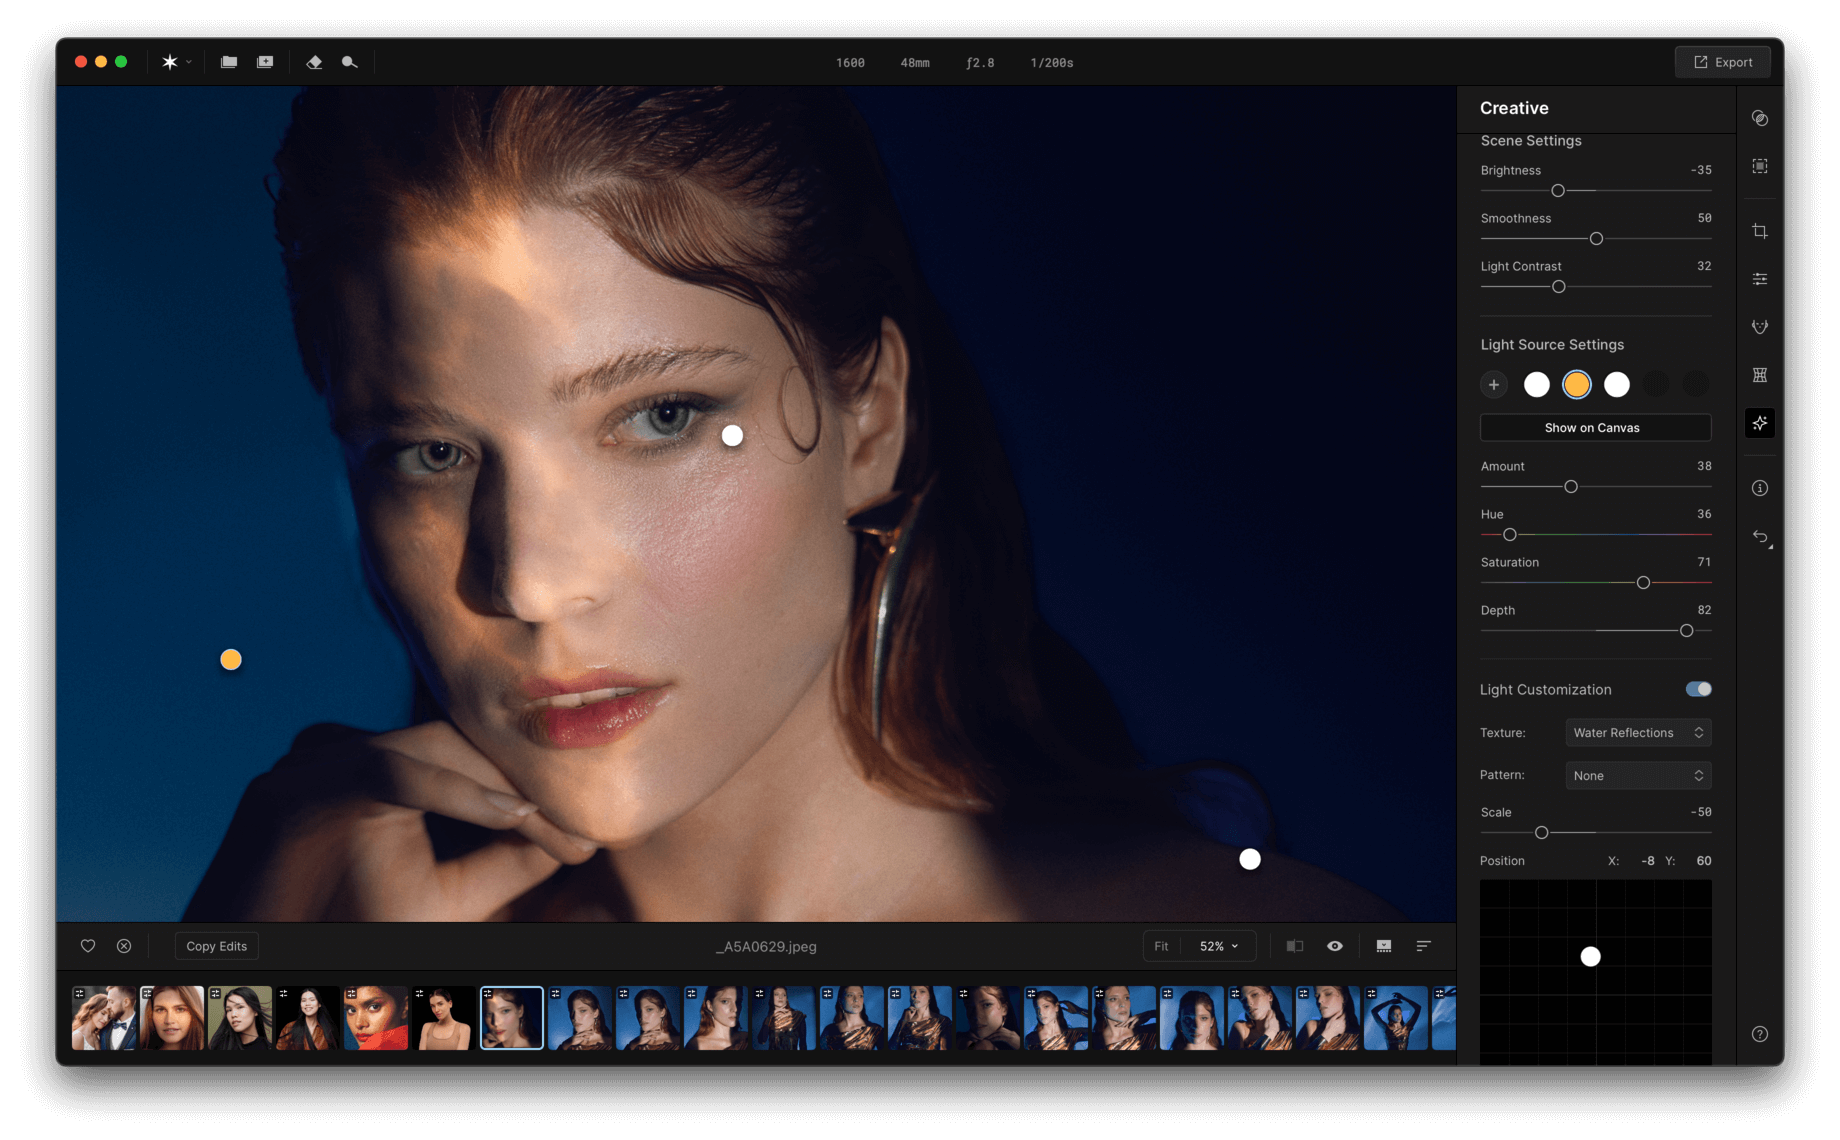
Task: Click the import photo icon
Action: [x=265, y=62]
